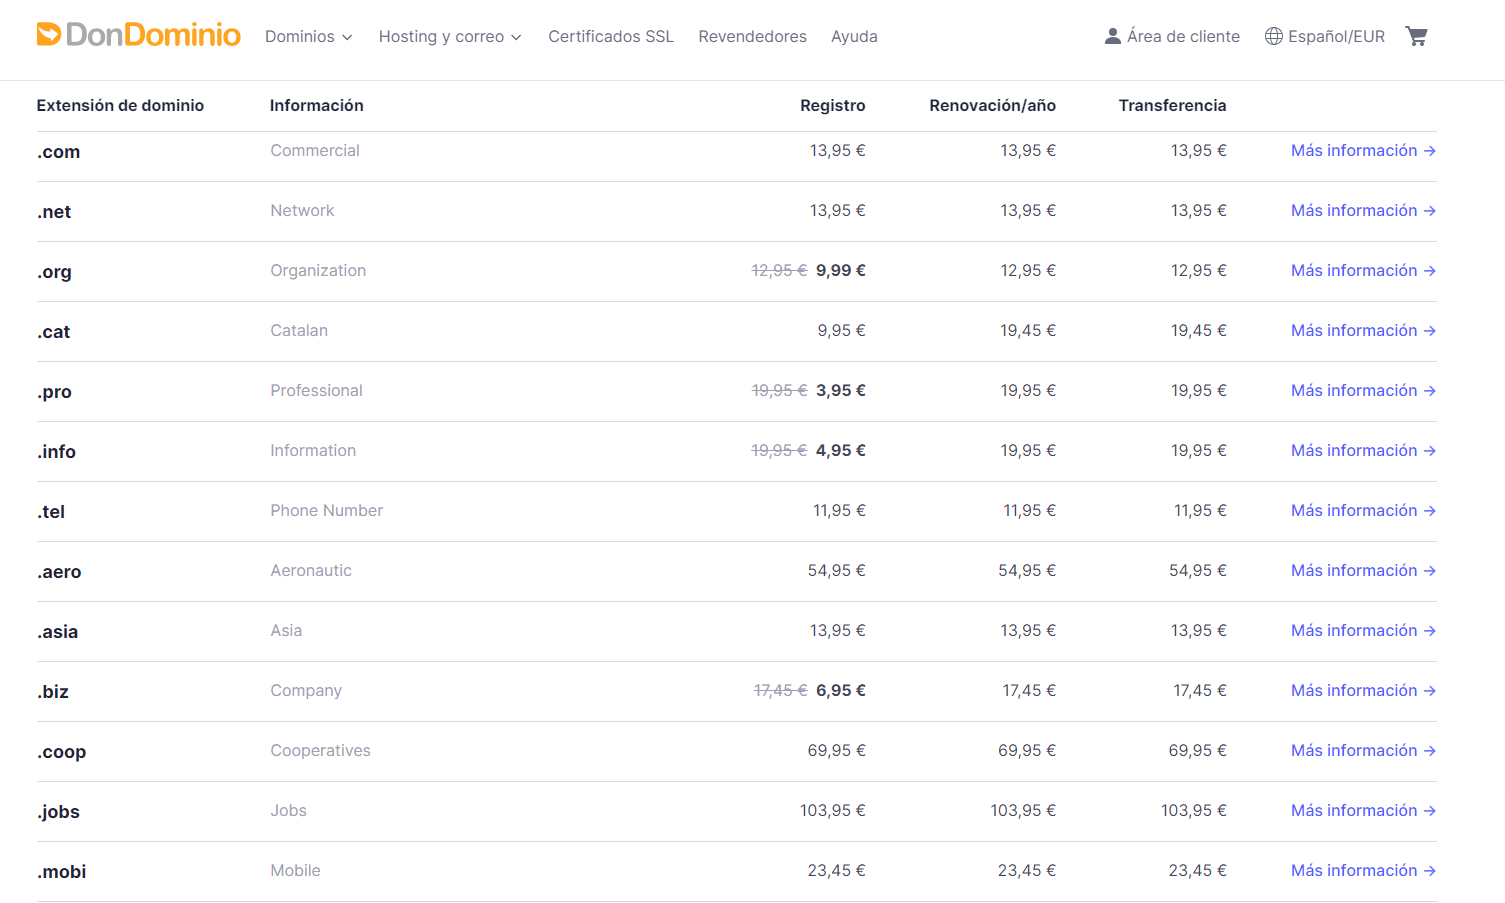1505x903 pixels.
Task: Click the .aero domain extension name
Action: (60, 572)
